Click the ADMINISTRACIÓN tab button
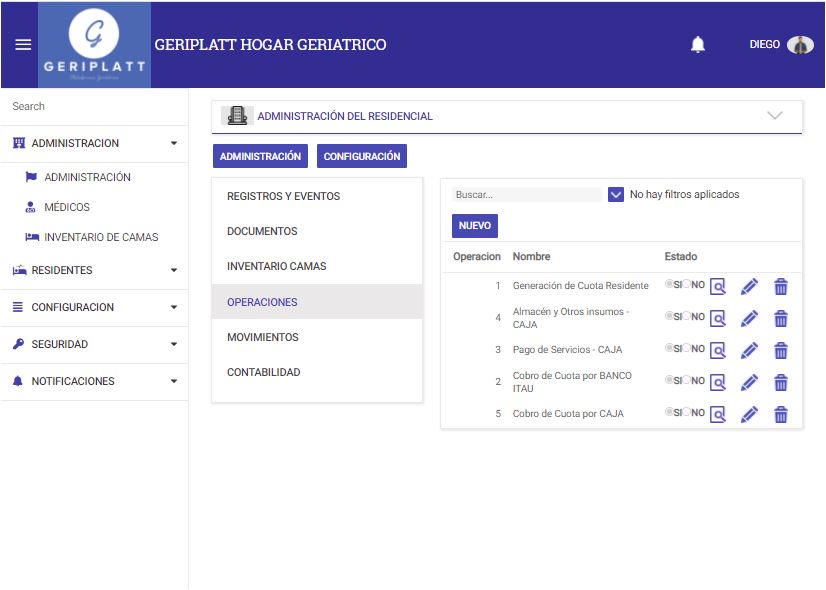 260,156
